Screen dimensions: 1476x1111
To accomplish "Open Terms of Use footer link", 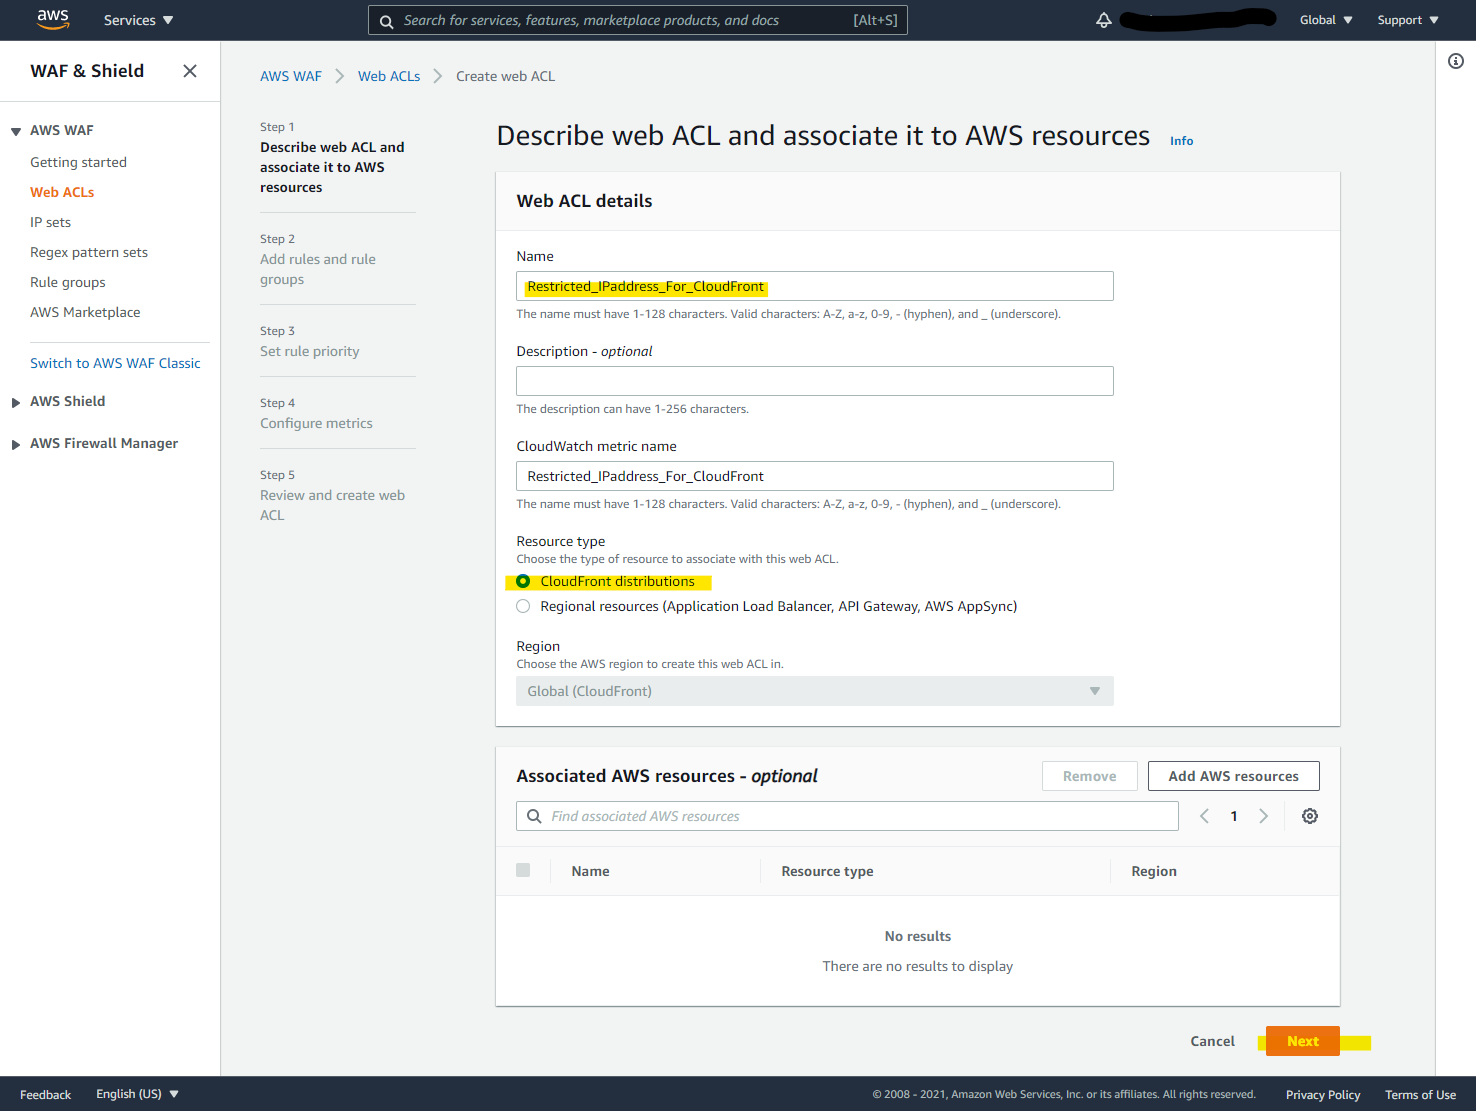I will coord(1420,1095).
